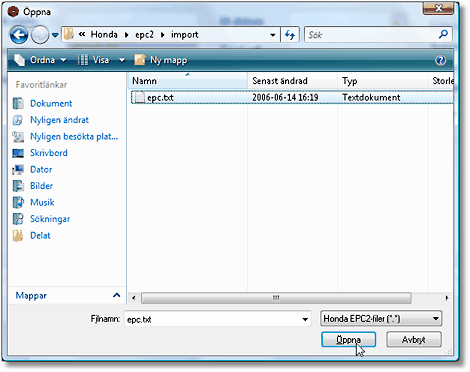The height and width of the screenshot is (372, 470).
Task: Click the Nyligen besökta platser icon
Action: (18, 137)
